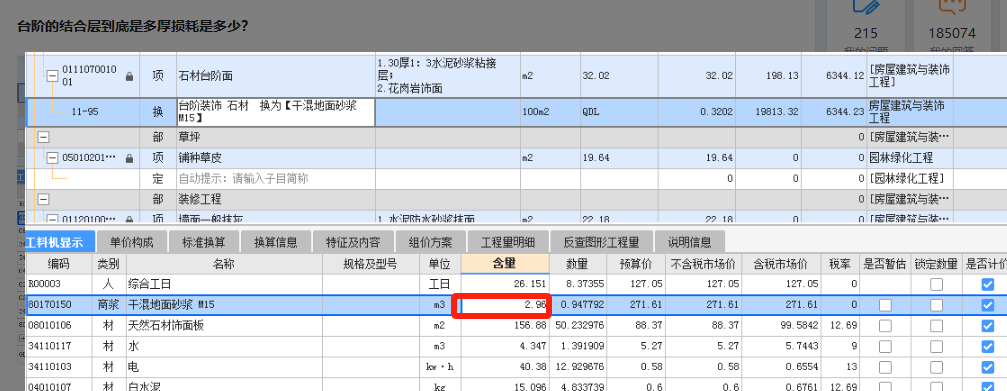1007x391 pixels.
Task: Open the 组价方案 tab
Action: 430,242
